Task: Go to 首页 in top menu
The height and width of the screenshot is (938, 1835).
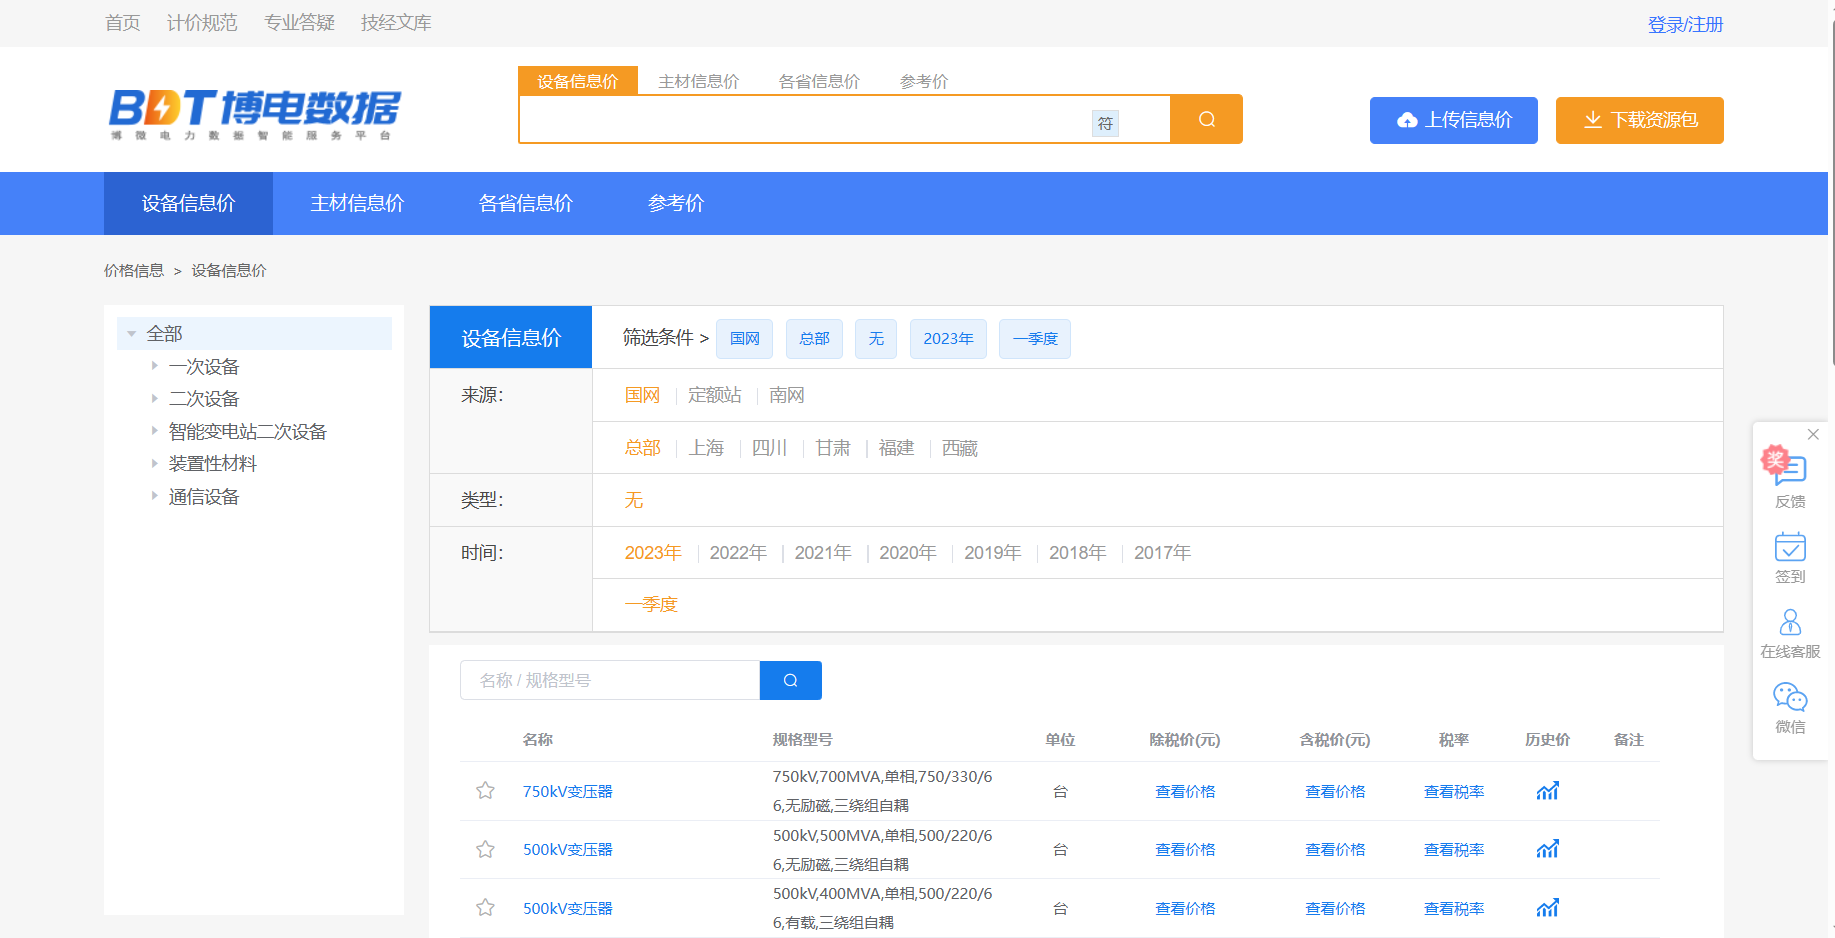Action: coord(123,22)
